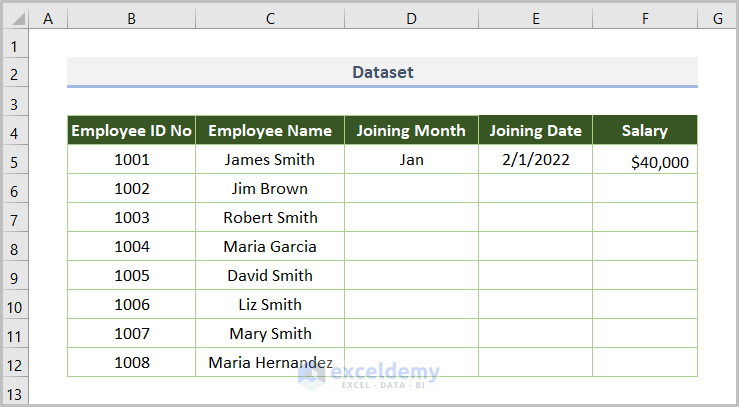Select row 9 header
Image resolution: width=739 pixels, height=407 pixels.
click(x=15, y=276)
